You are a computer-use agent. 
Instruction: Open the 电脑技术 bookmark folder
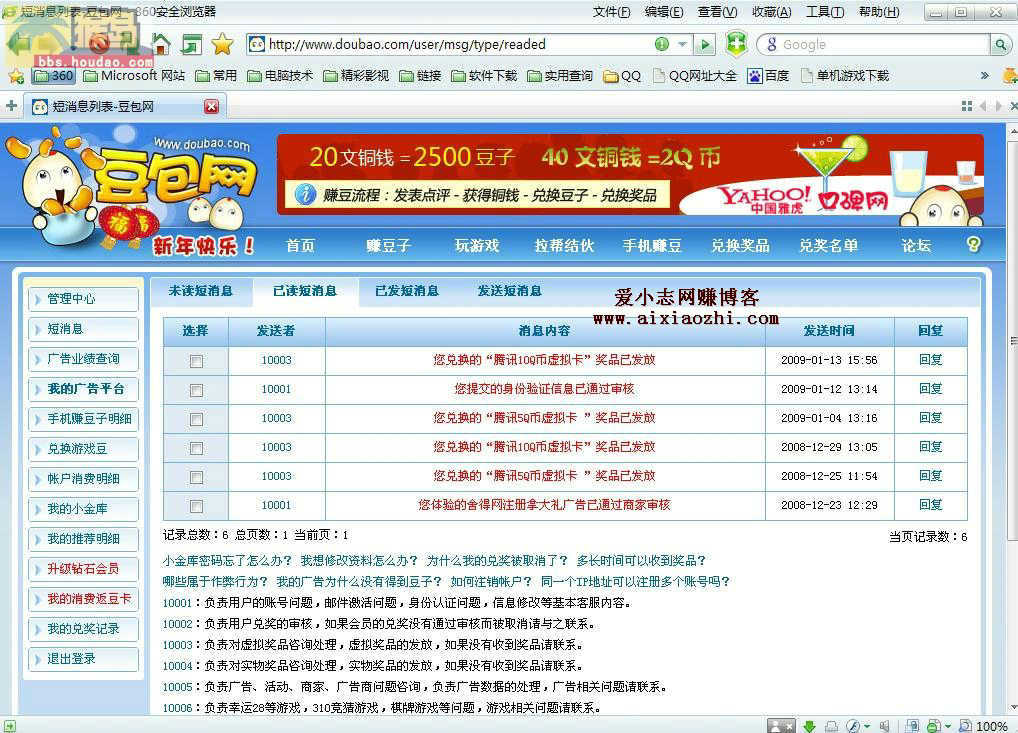click(280, 76)
